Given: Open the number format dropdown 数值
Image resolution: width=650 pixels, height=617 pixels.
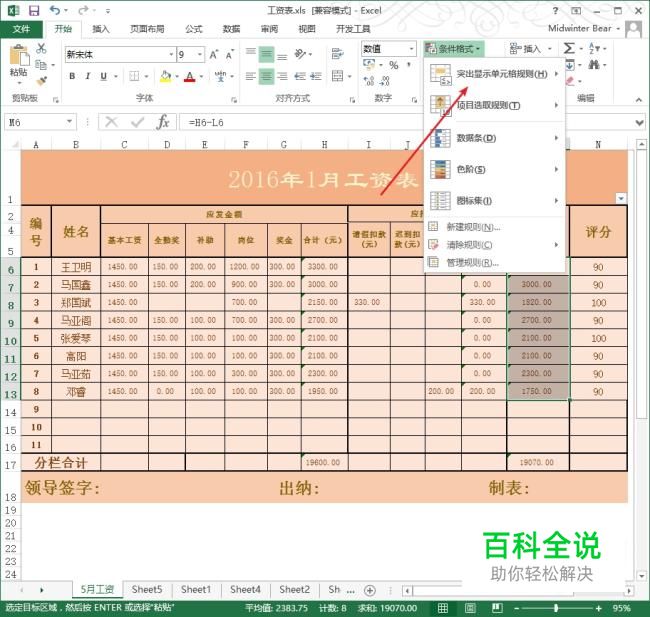Looking at the screenshot, I should pos(411,49).
